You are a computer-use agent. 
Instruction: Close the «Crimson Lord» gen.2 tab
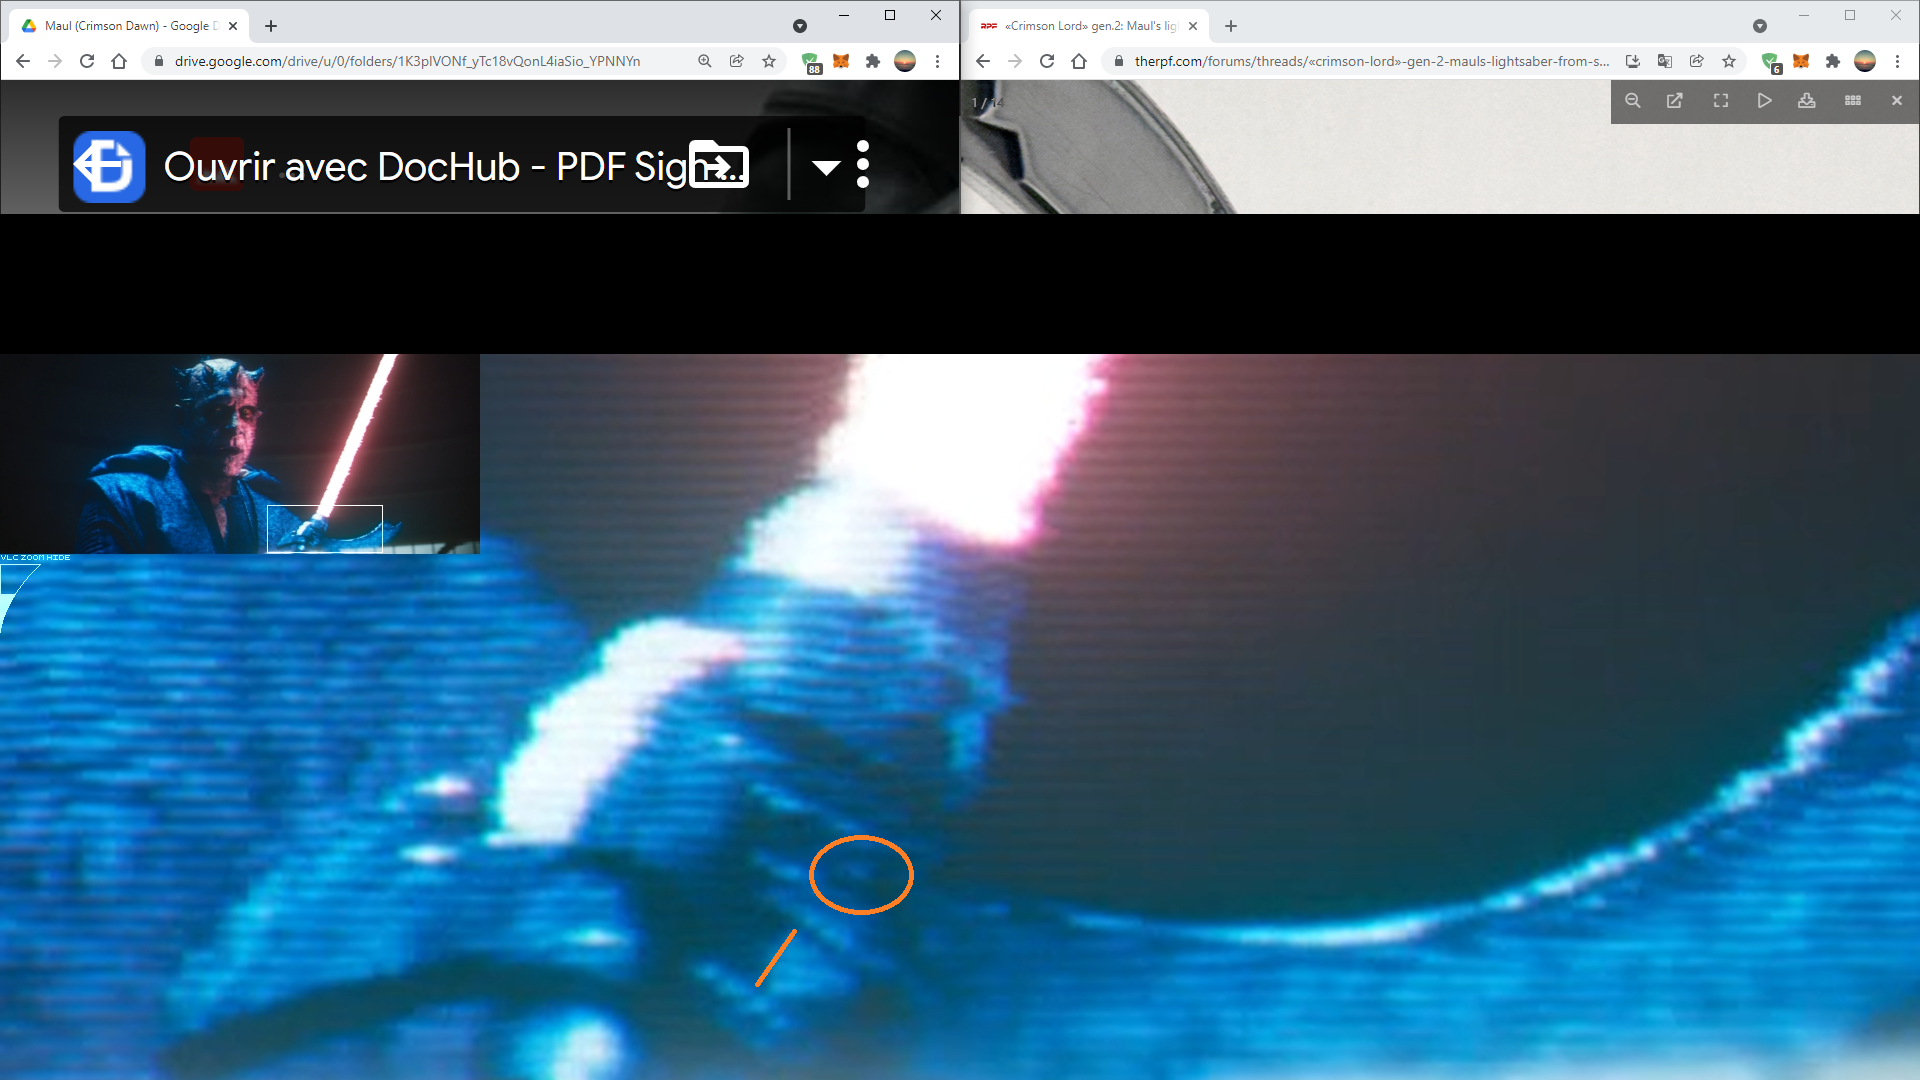(1193, 26)
